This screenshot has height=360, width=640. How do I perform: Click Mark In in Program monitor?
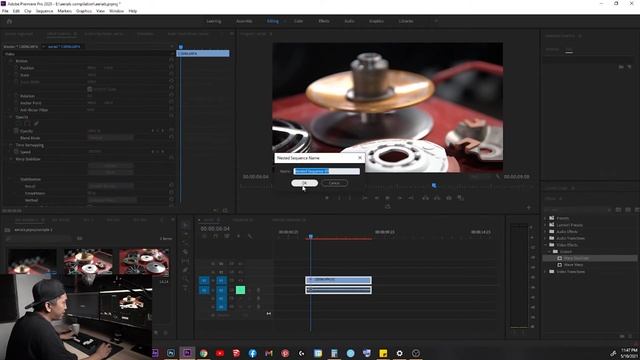pyautogui.click(x=339, y=198)
